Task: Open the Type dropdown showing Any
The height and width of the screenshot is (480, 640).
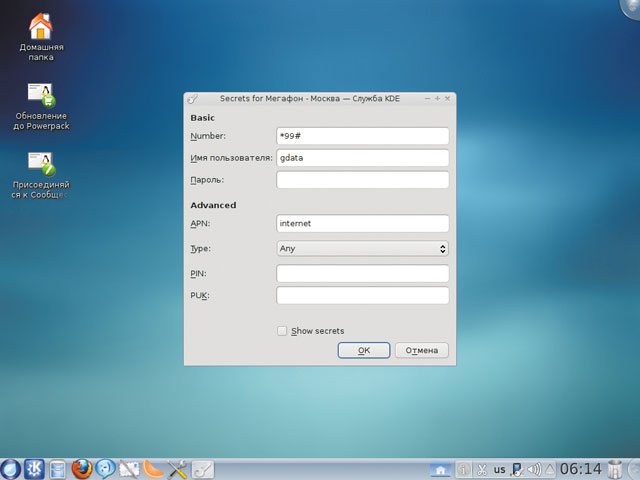Action: tap(362, 248)
